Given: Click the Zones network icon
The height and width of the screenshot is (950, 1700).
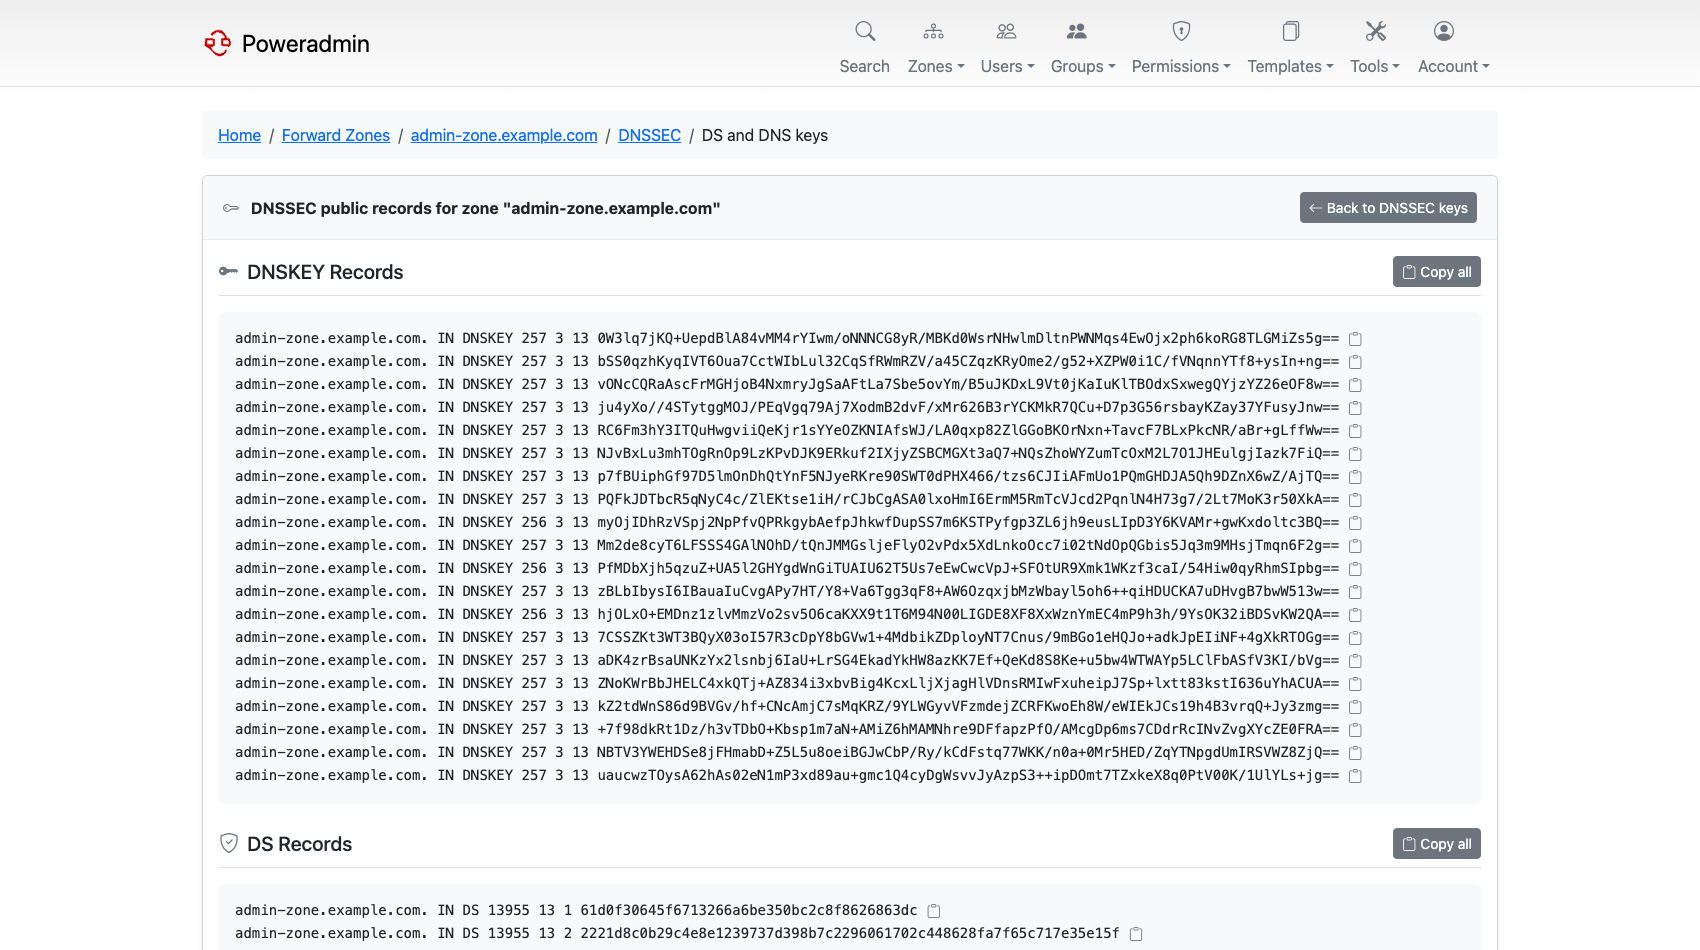Looking at the screenshot, I should [933, 31].
